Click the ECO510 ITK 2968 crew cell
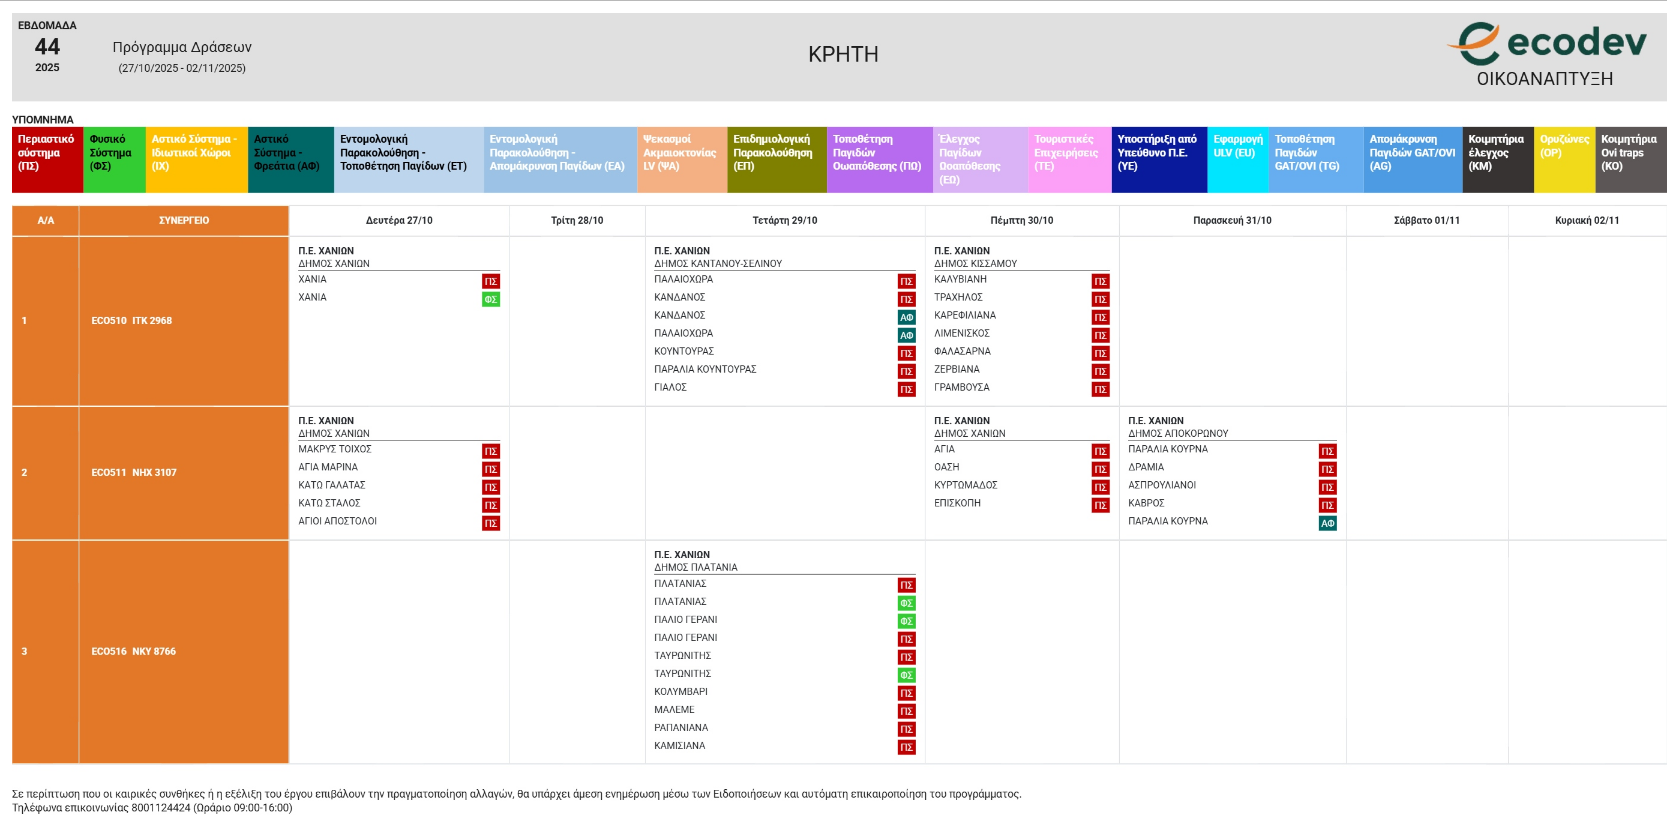Image resolution: width=1667 pixels, height=838 pixels. (x=132, y=321)
